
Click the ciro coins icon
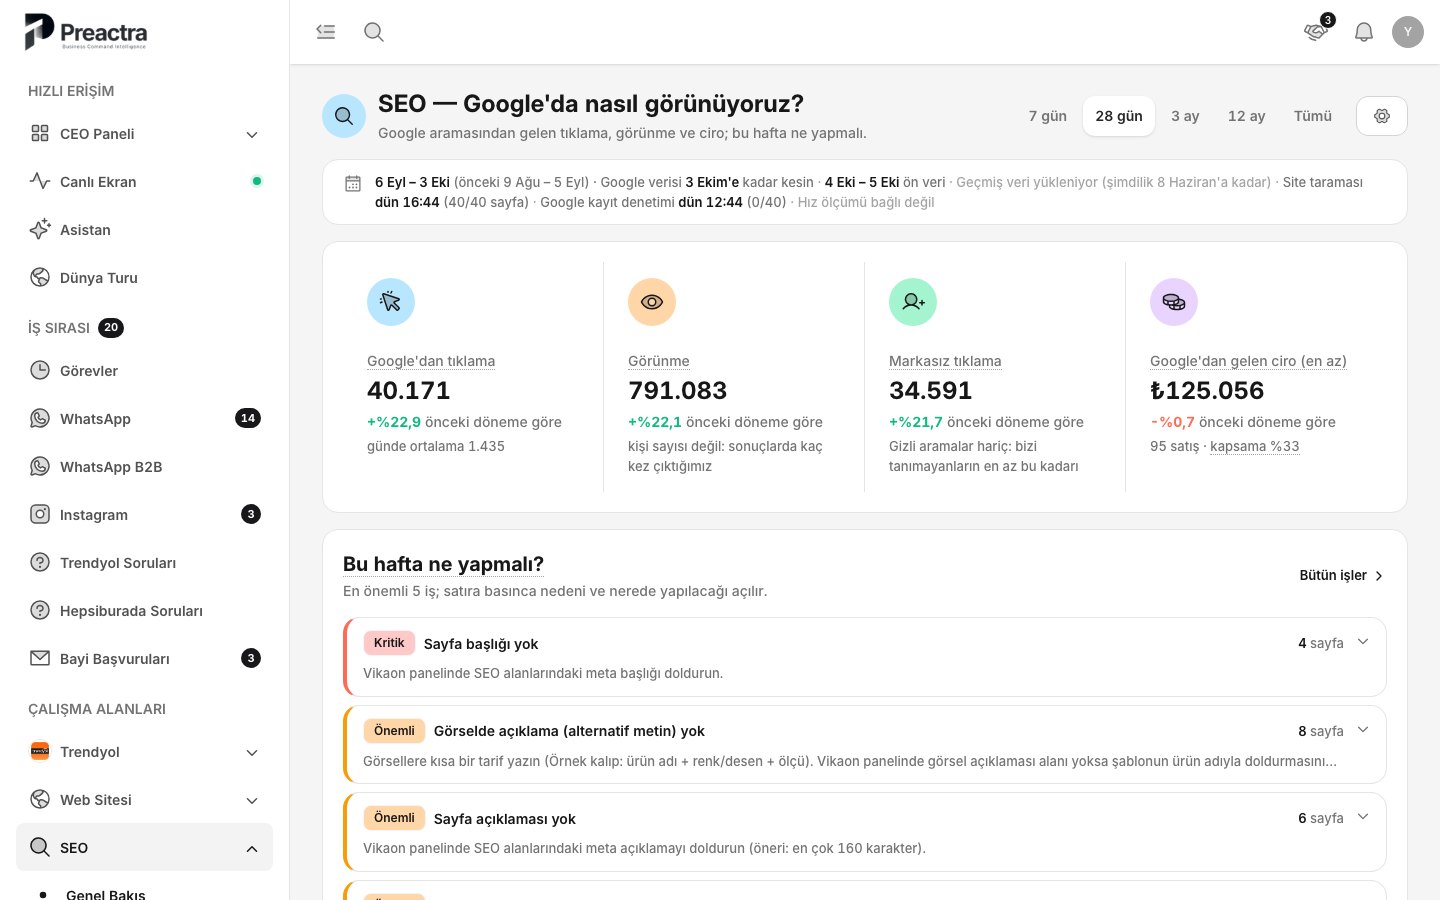[1174, 302]
